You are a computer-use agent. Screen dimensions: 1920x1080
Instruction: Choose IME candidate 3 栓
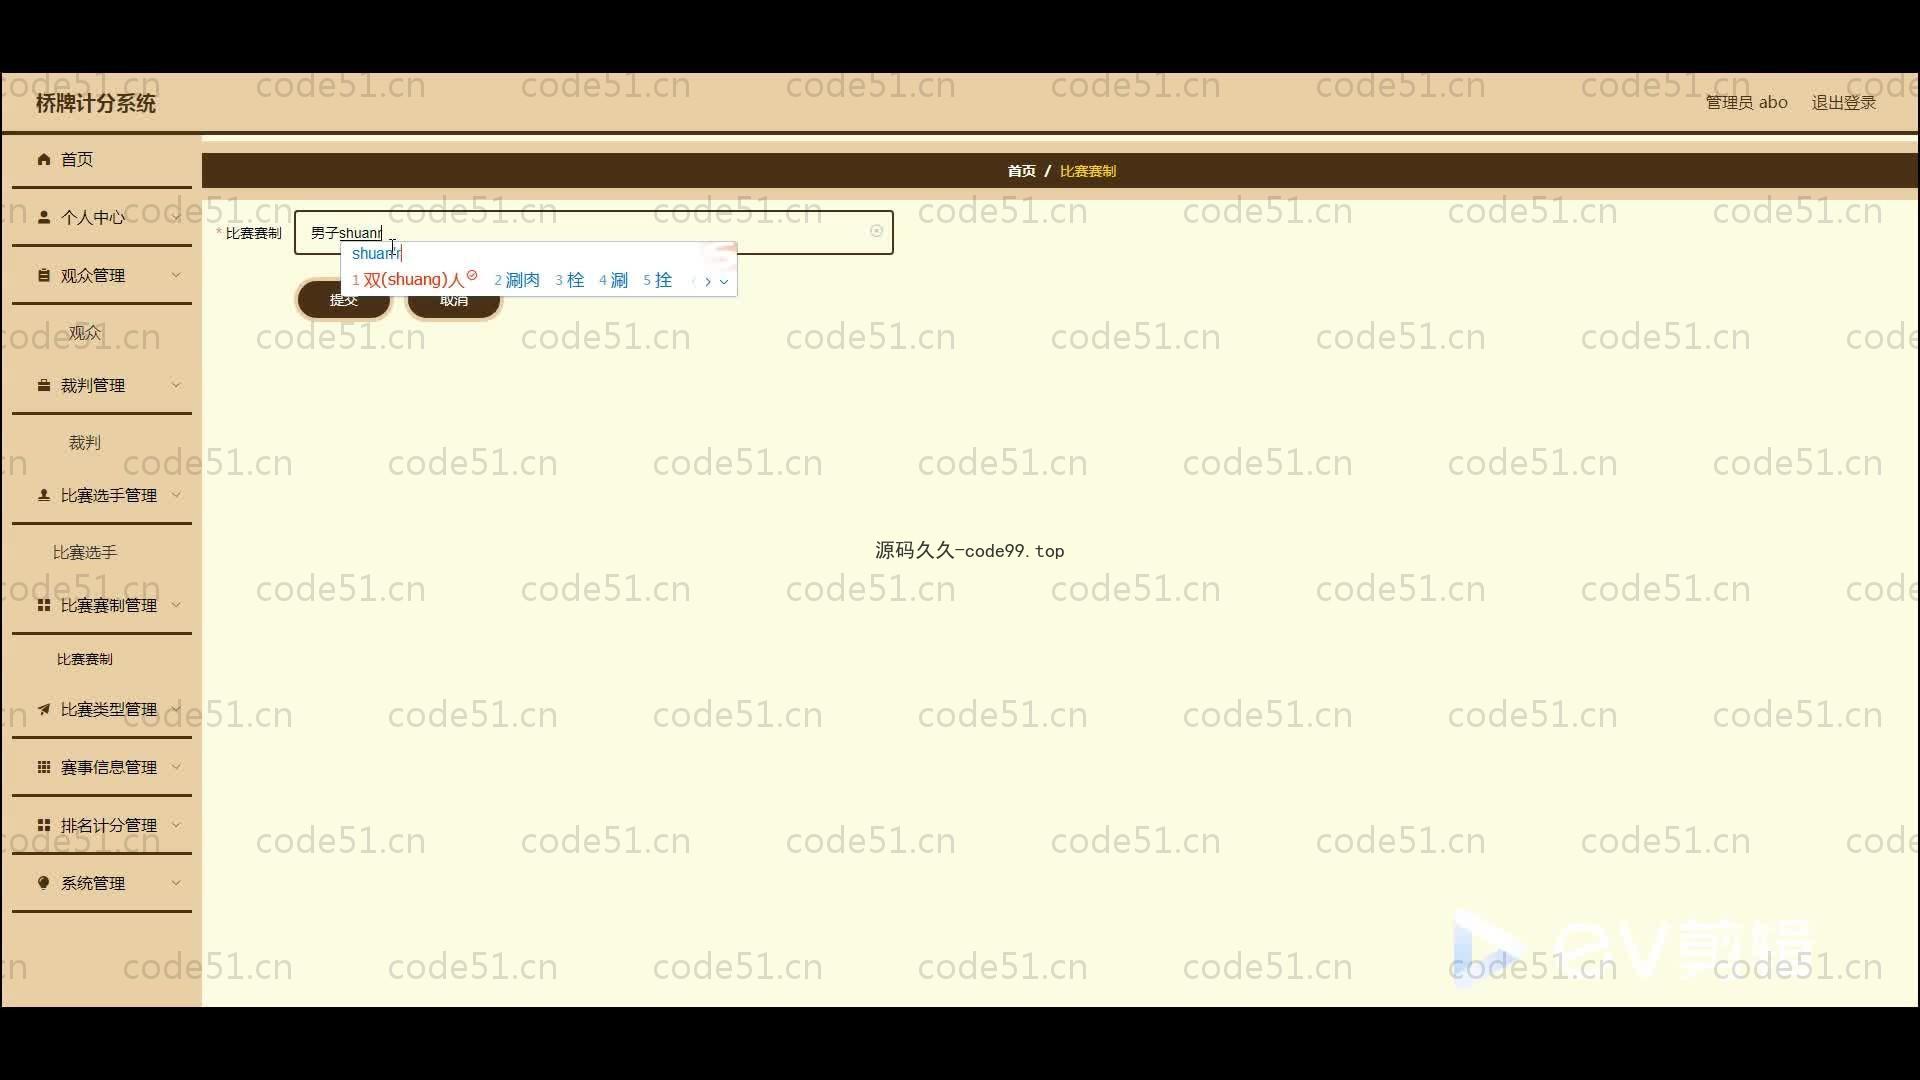pos(570,281)
